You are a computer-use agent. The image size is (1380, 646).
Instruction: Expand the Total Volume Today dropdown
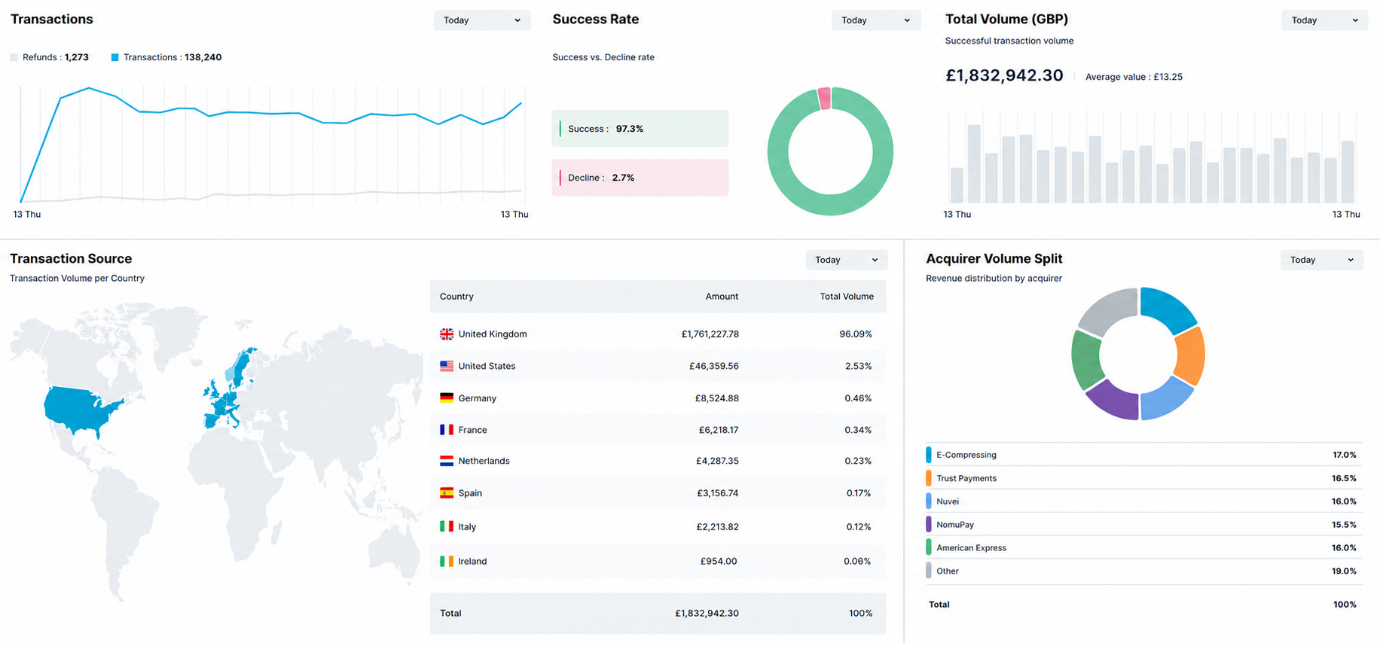tap(1325, 20)
